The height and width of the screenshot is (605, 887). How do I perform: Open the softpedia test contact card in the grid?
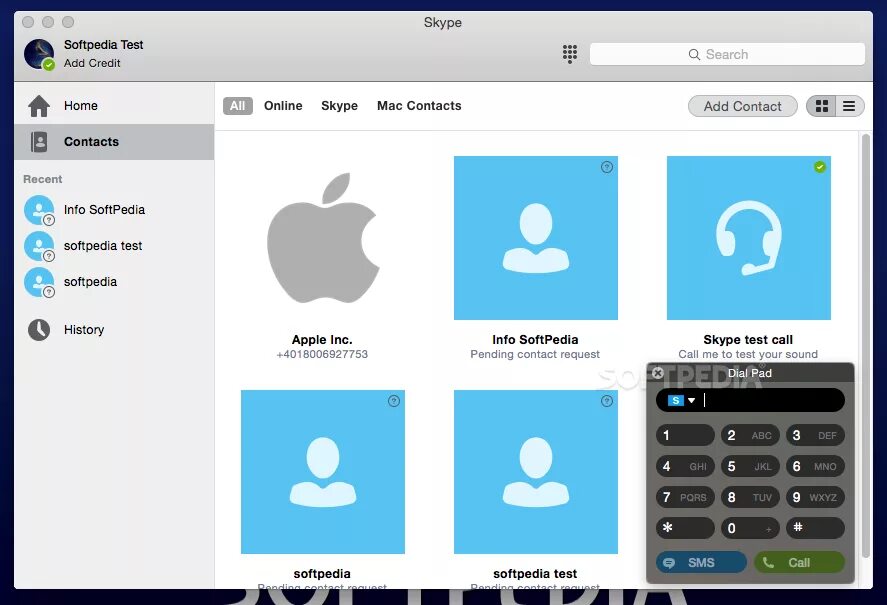coord(536,471)
